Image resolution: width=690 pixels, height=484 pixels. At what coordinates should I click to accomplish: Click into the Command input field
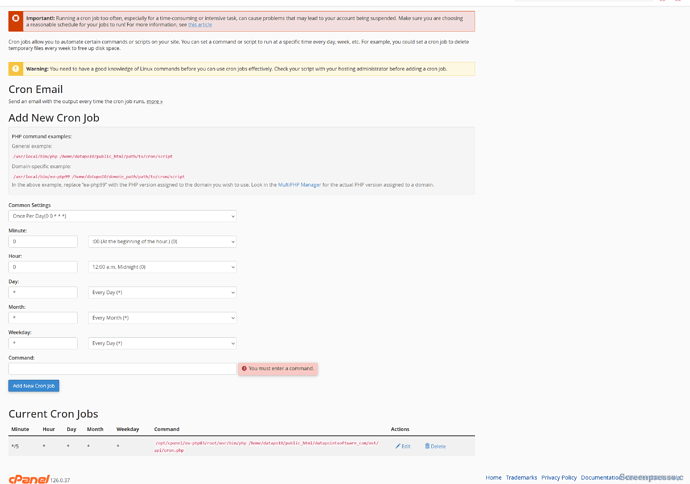(x=122, y=368)
